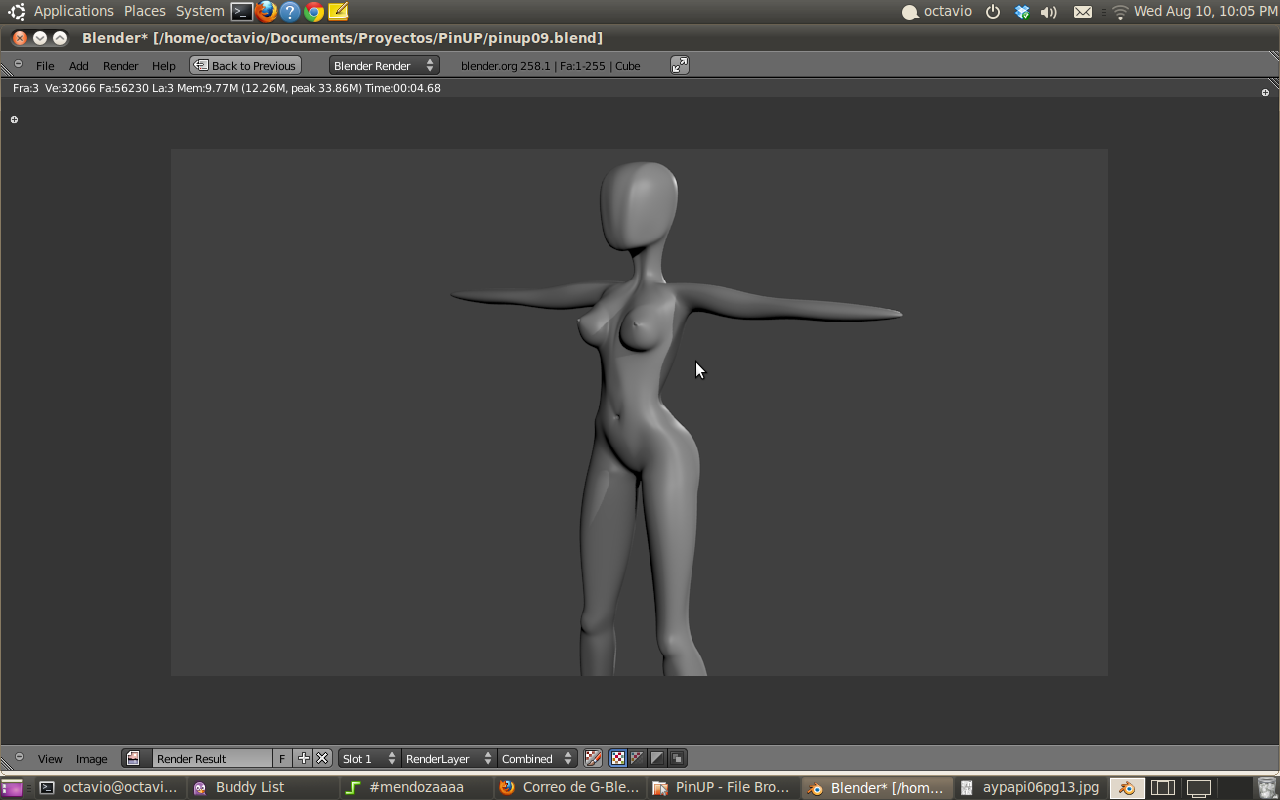Click the Render Result image name field
Screen dimensions: 1280x800
tap(211, 758)
